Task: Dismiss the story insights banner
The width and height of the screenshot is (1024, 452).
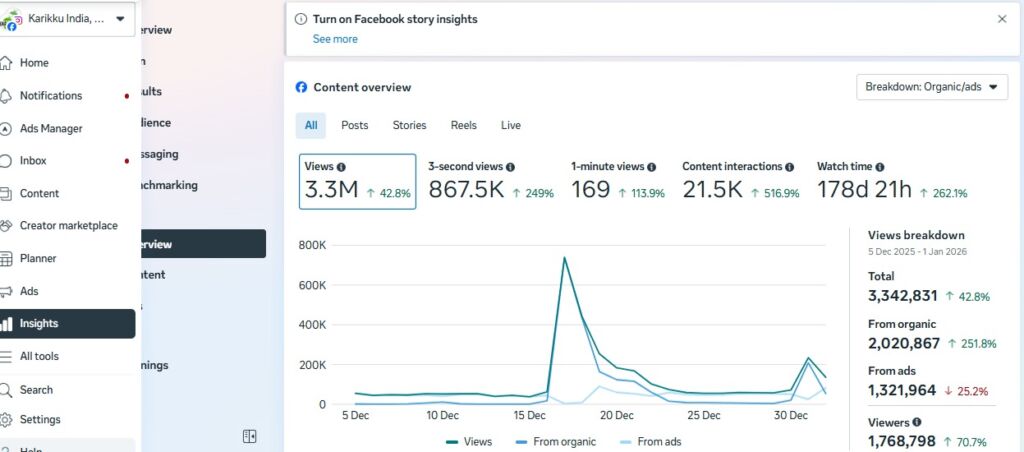Action: tap(1002, 19)
